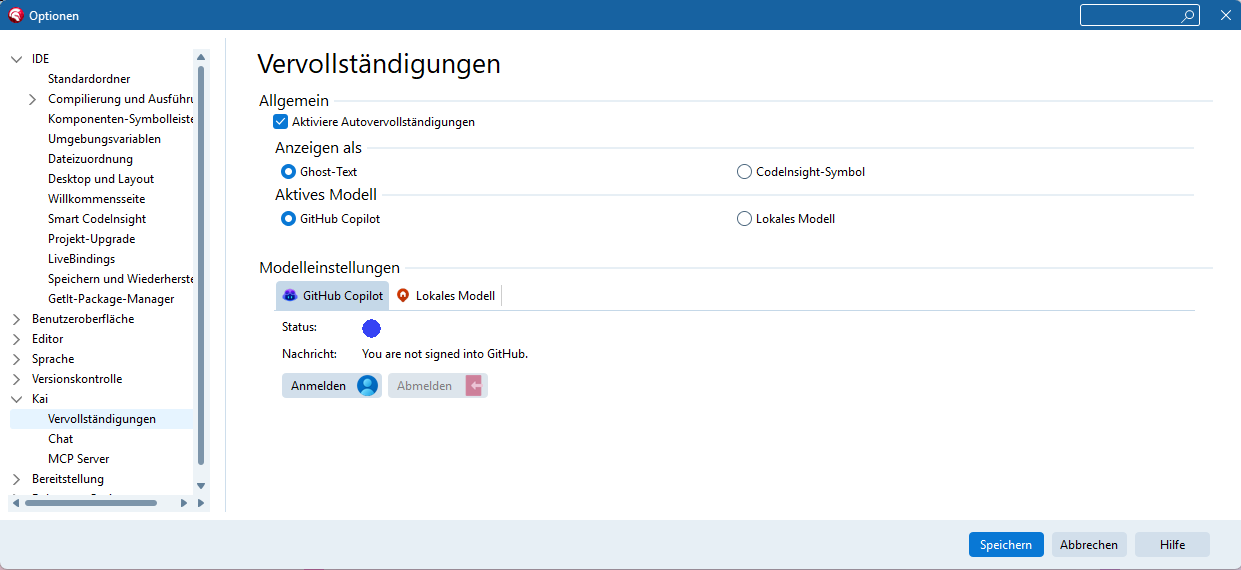Open the Willkommensseite settings

[x=96, y=199]
